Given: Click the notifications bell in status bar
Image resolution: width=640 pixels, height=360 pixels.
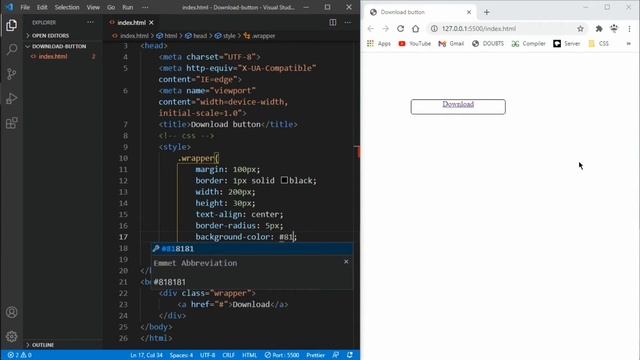Looking at the screenshot, I should point(350,355).
